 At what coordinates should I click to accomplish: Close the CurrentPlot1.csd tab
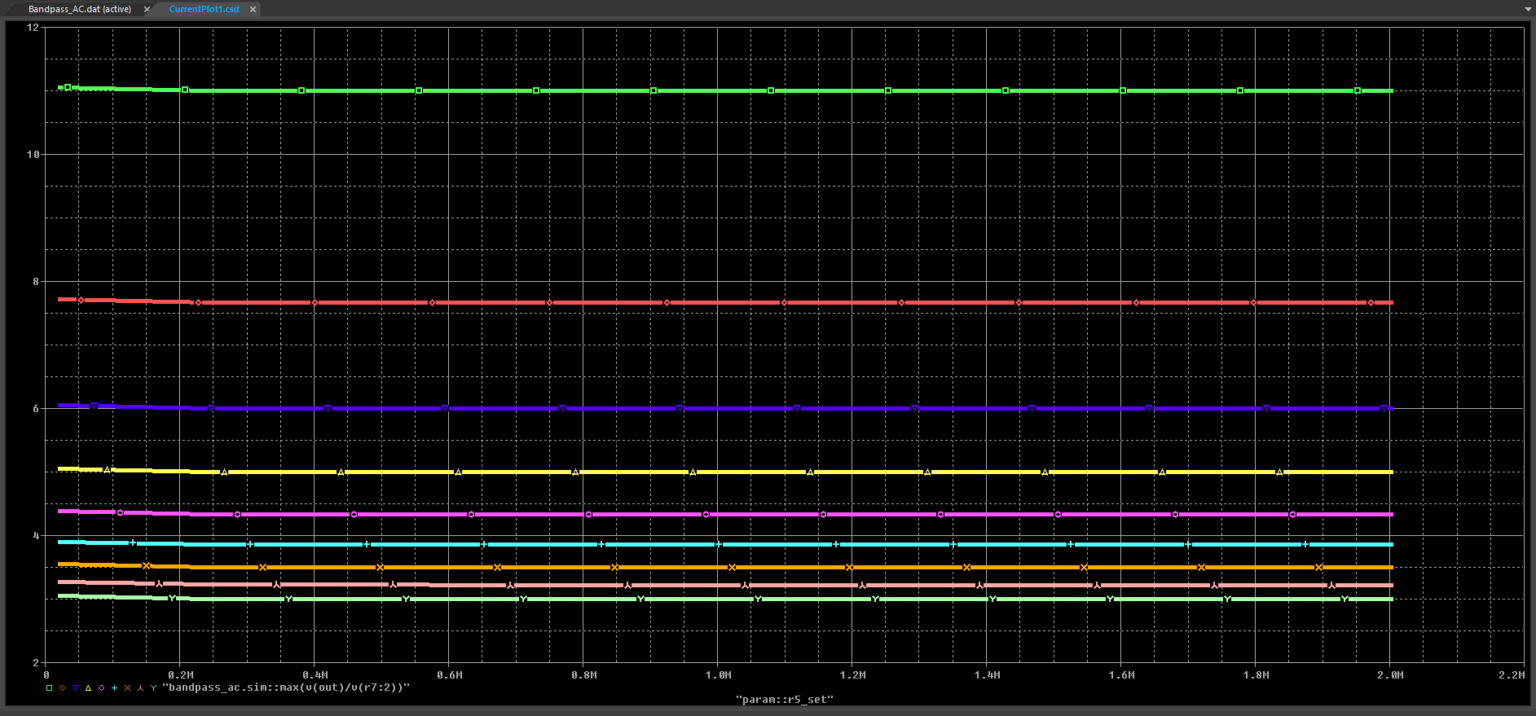(x=253, y=9)
